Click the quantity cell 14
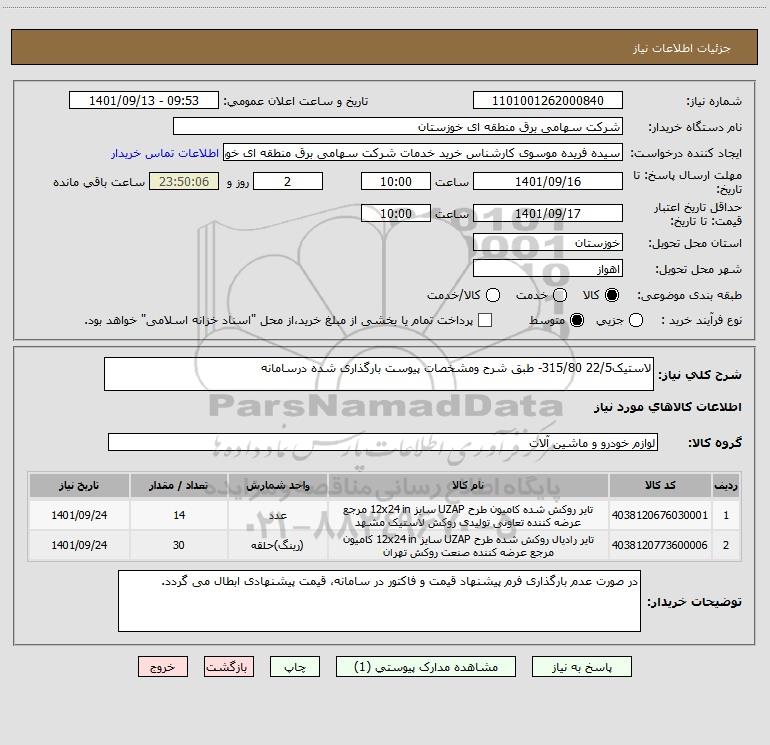The image size is (770, 745). click(178, 515)
